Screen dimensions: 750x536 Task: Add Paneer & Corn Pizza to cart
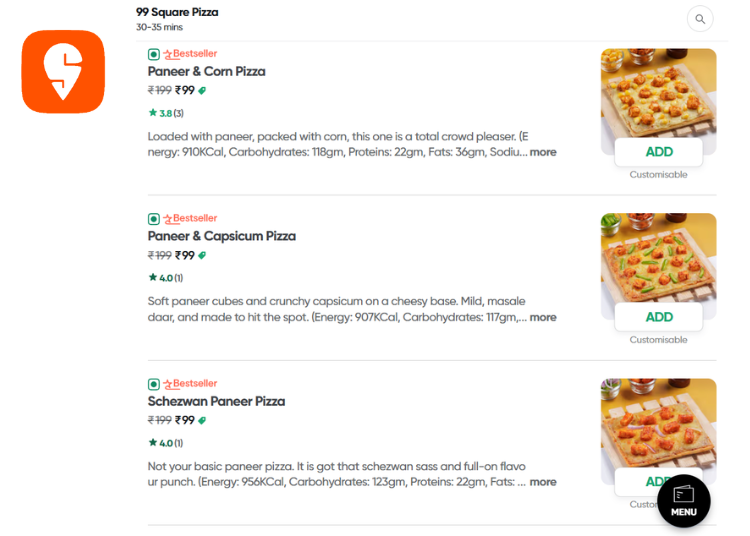[659, 152]
